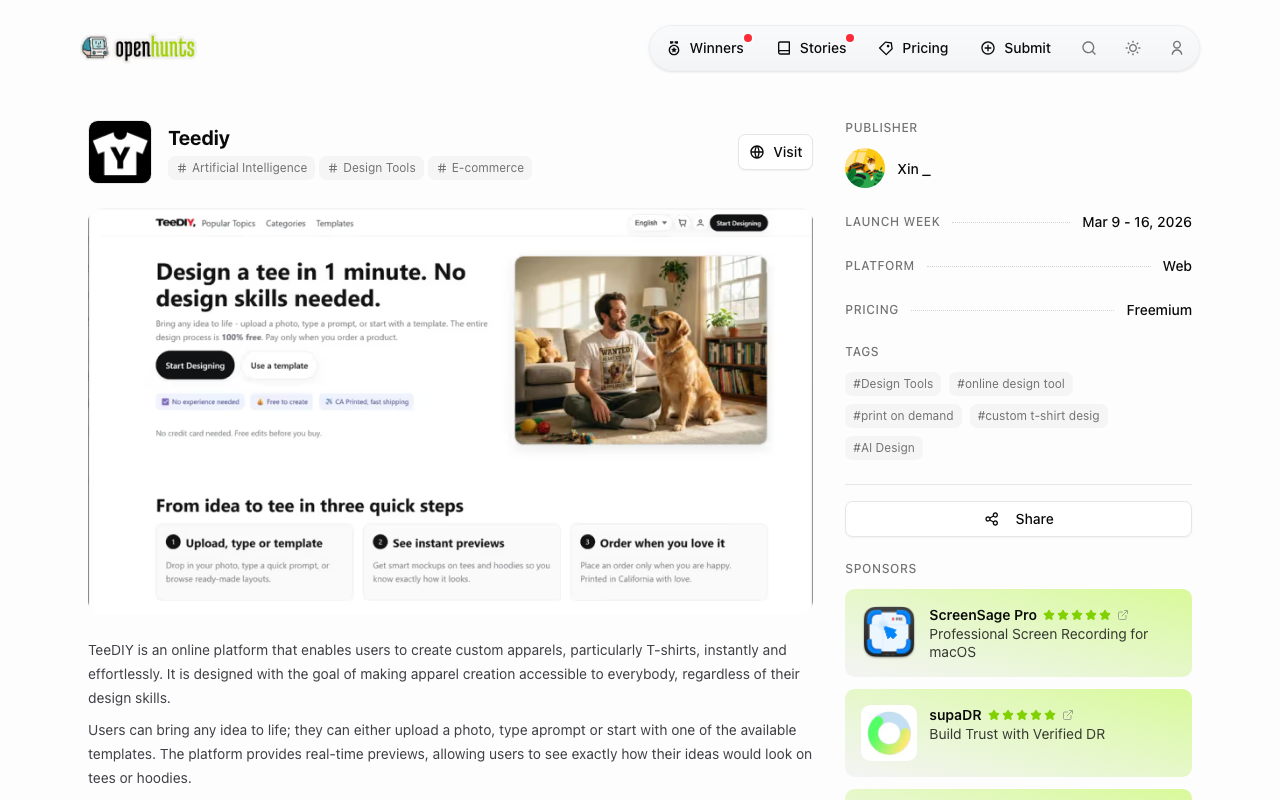Screen dimensions: 1280x800
Task: Go to the Stories page
Action: click(812, 48)
